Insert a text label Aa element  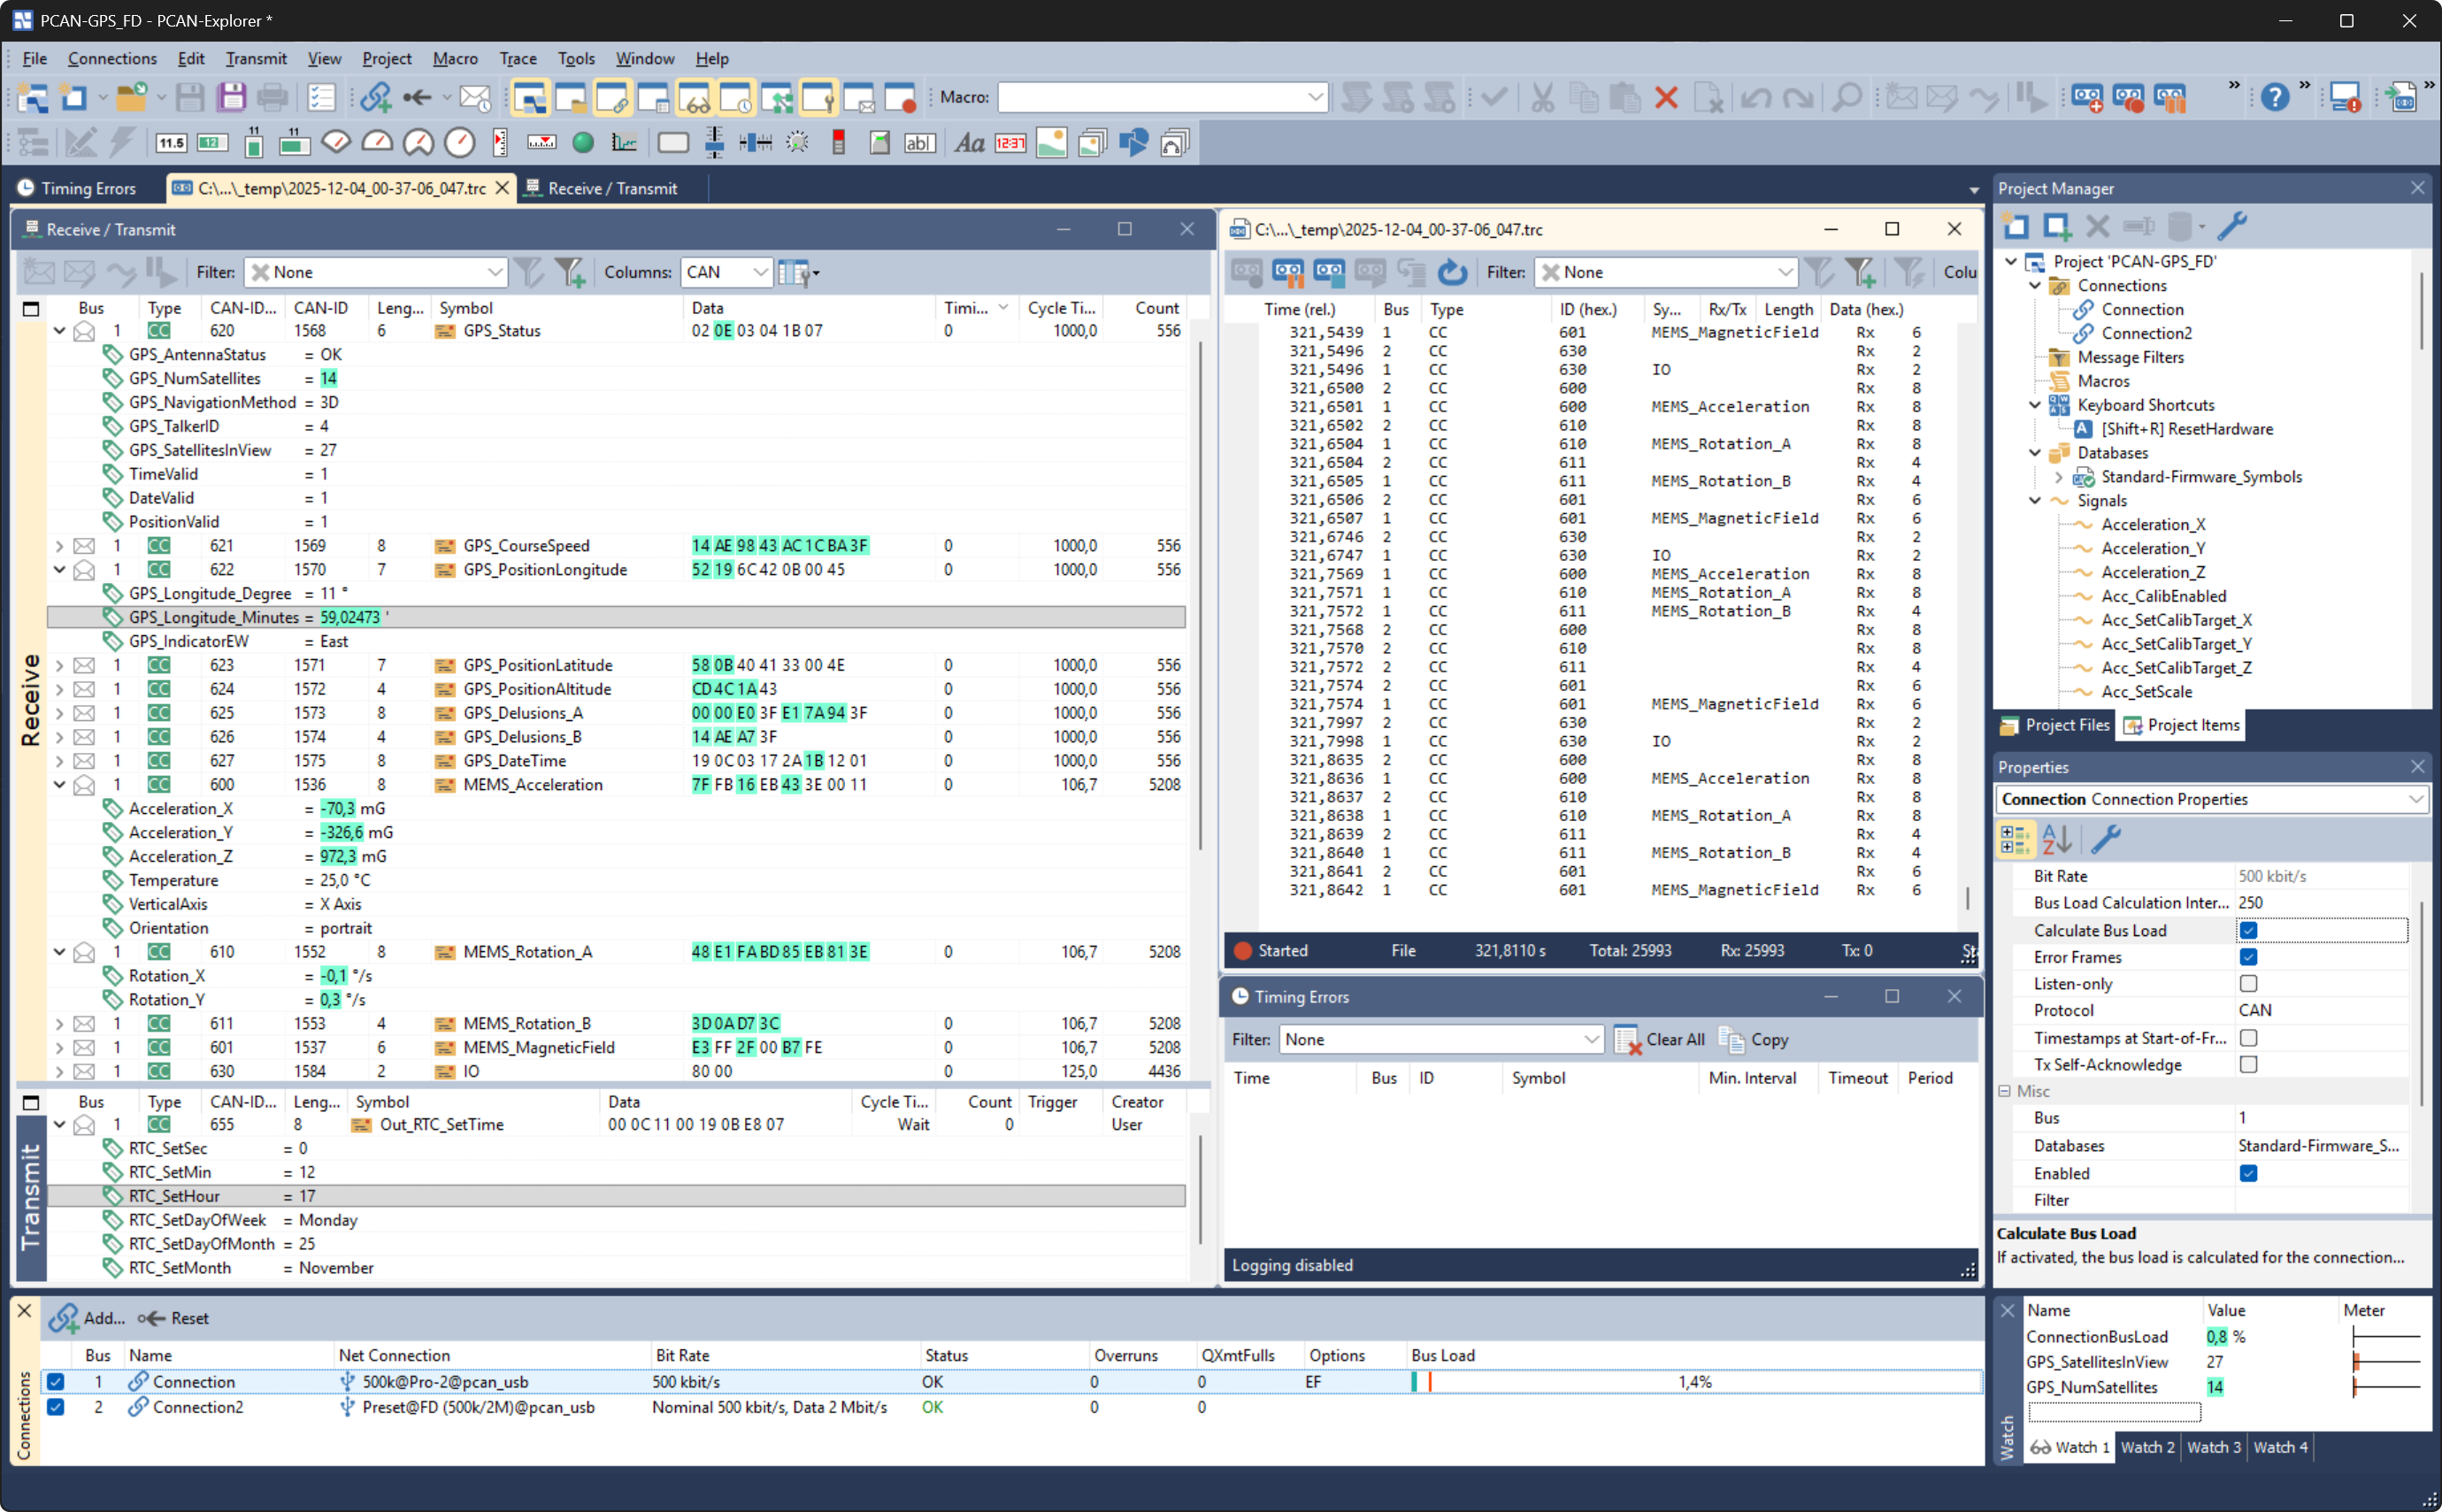click(x=969, y=143)
